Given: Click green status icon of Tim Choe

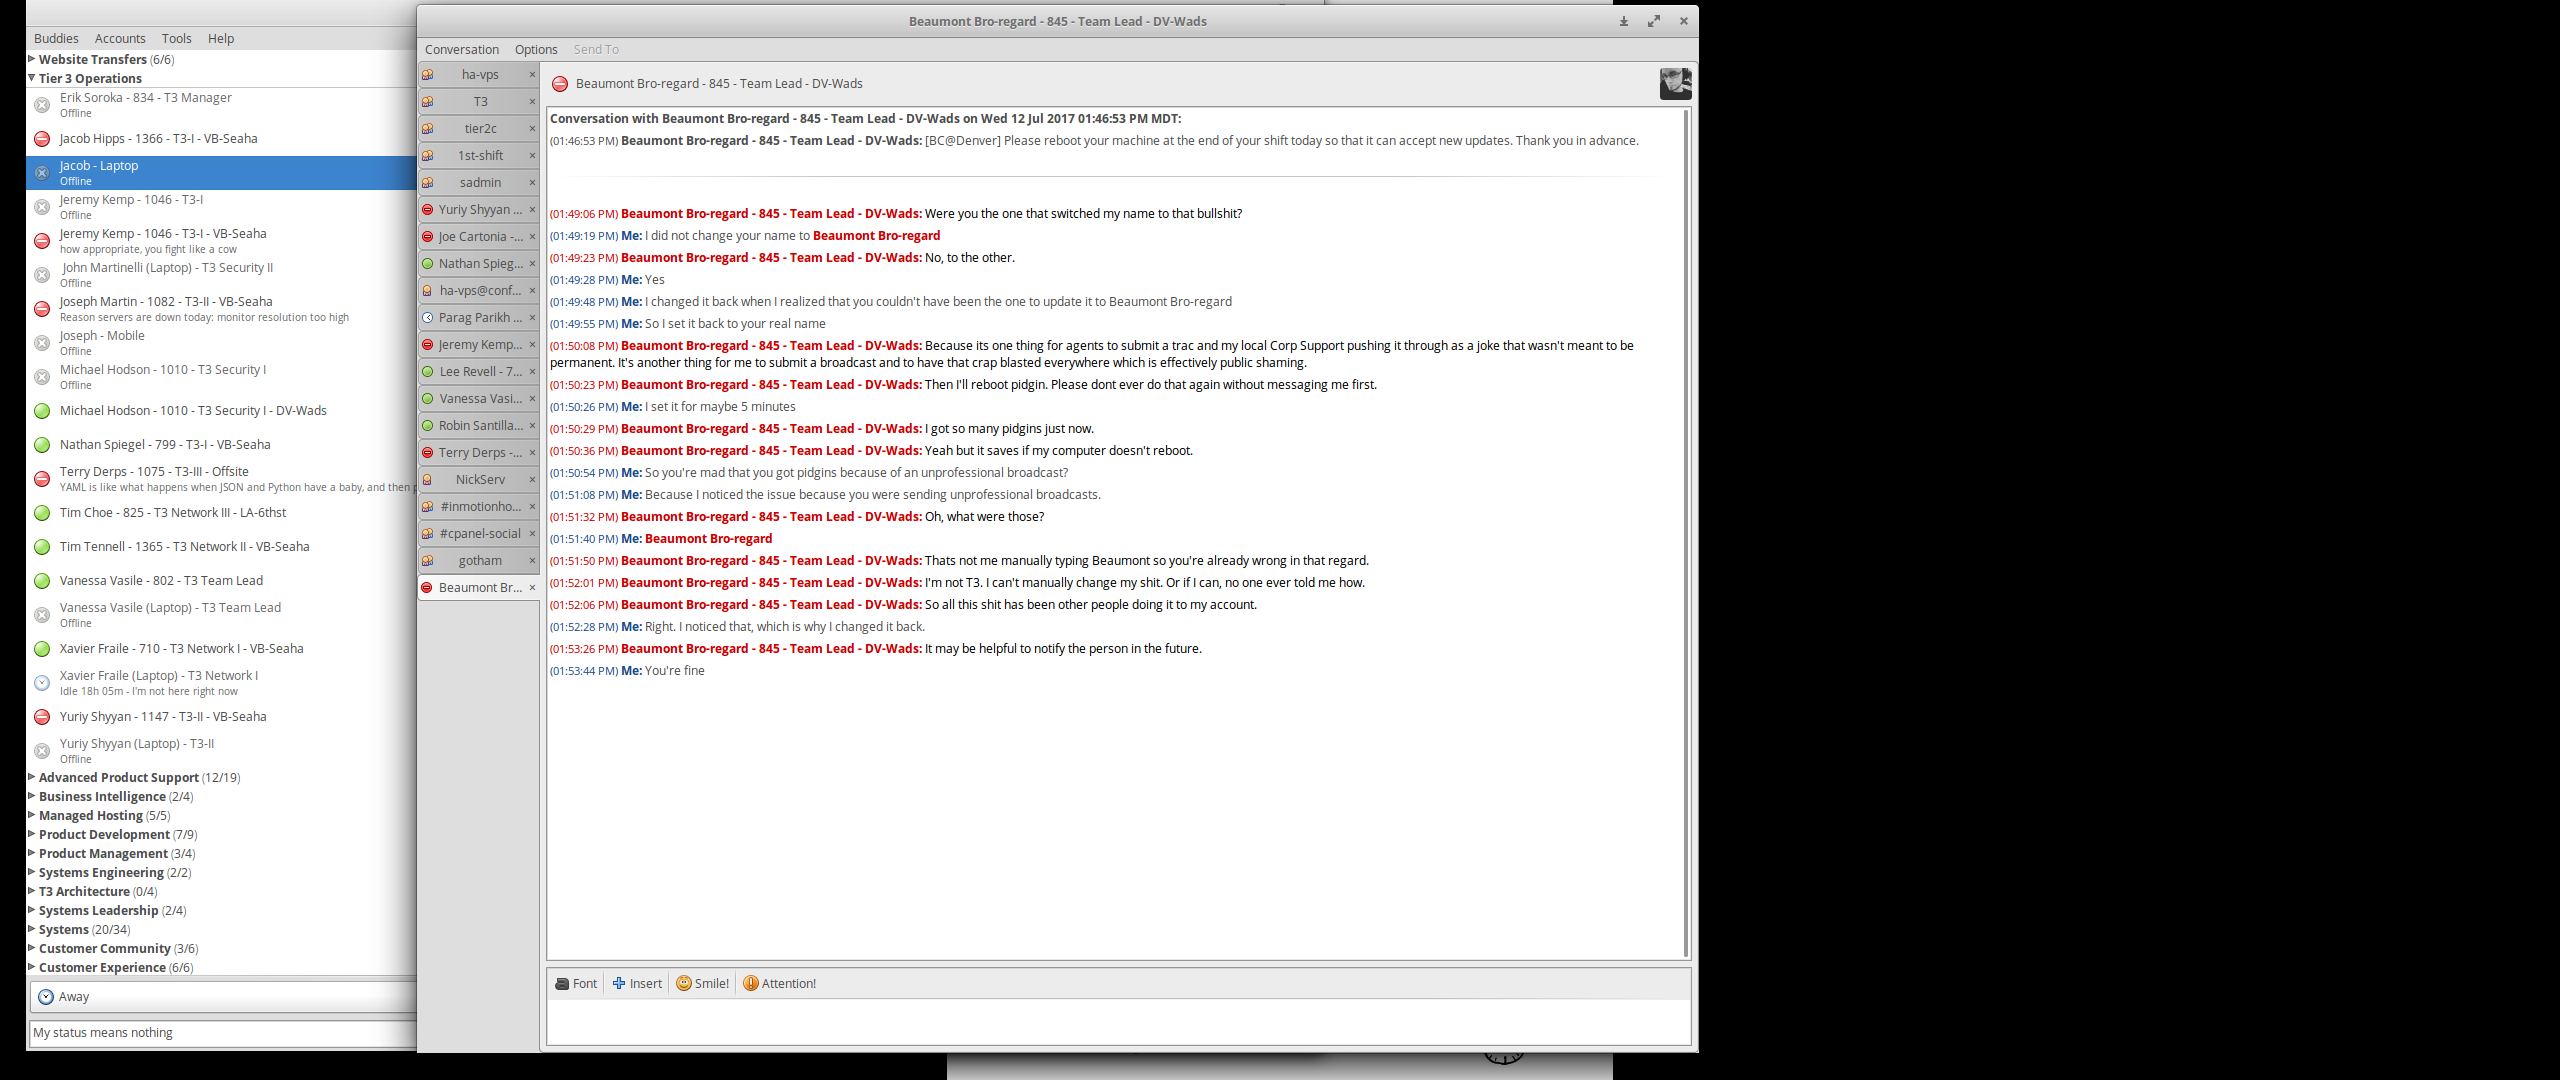Looking at the screenshot, I should point(42,513).
